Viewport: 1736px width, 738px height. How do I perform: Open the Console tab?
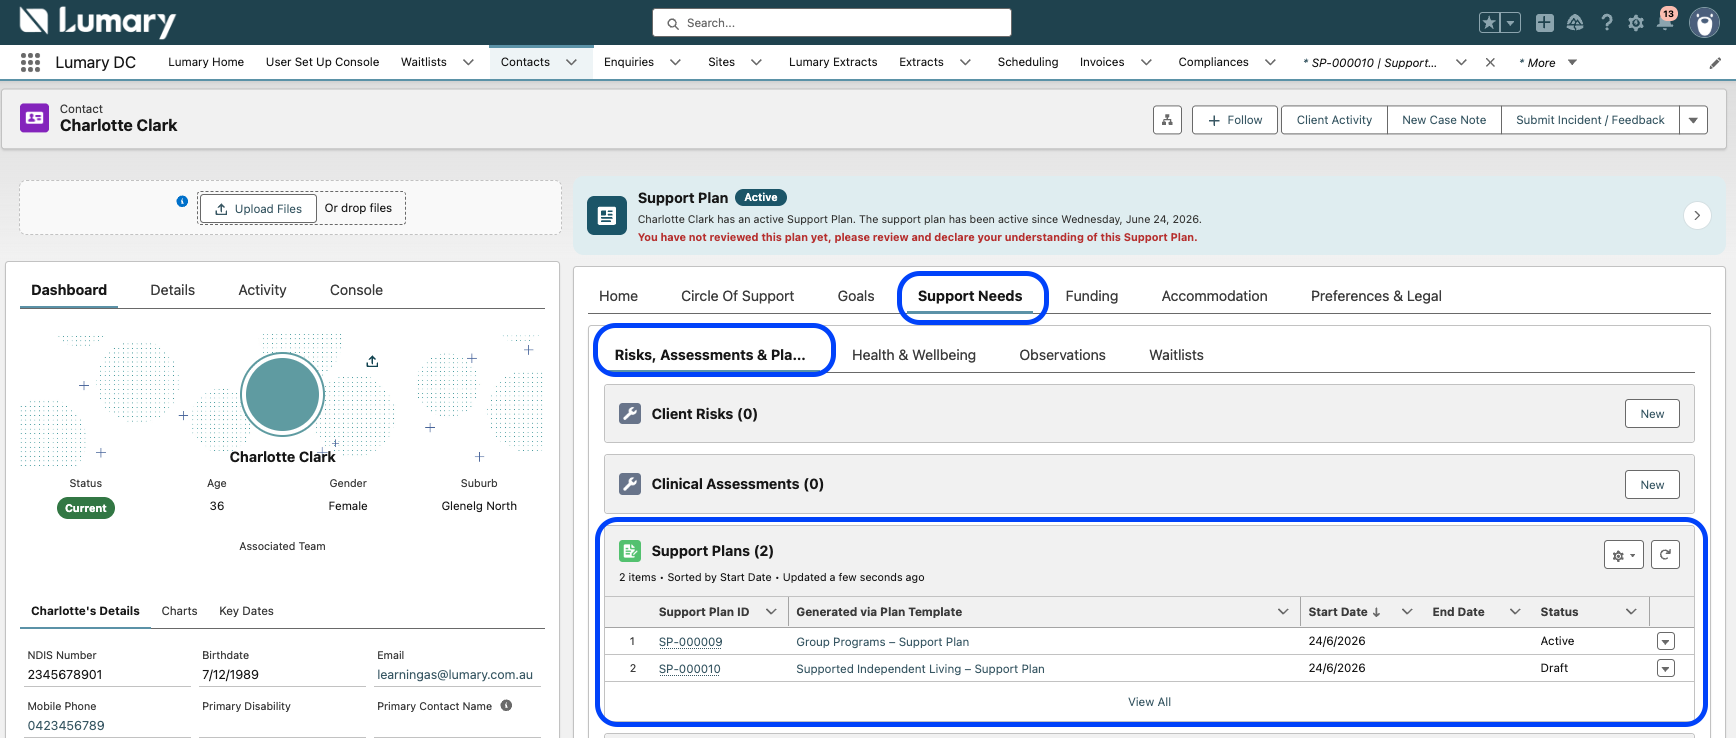pos(356,290)
